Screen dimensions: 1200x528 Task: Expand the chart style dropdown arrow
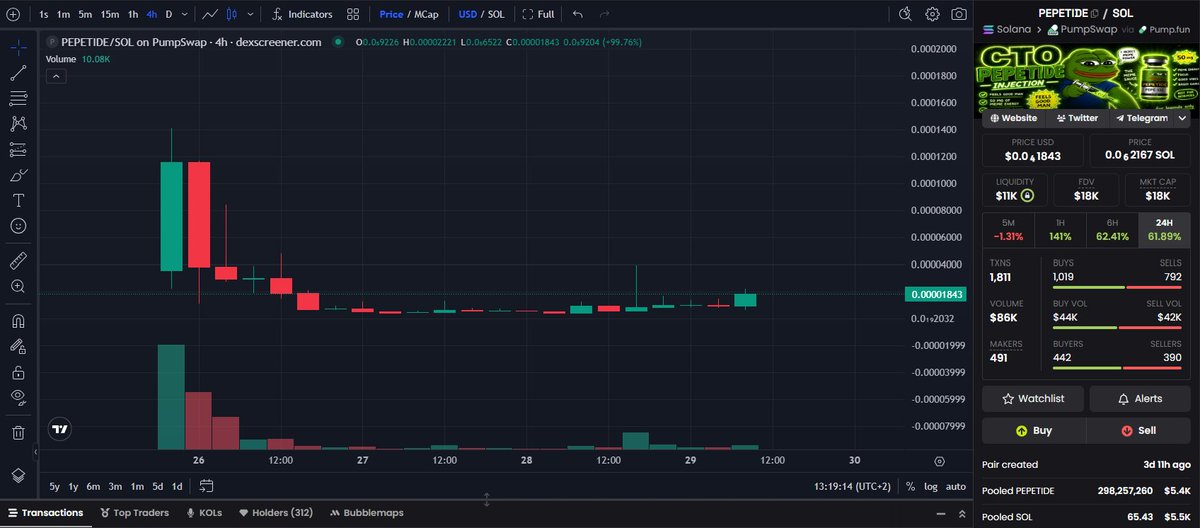coord(249,14)
